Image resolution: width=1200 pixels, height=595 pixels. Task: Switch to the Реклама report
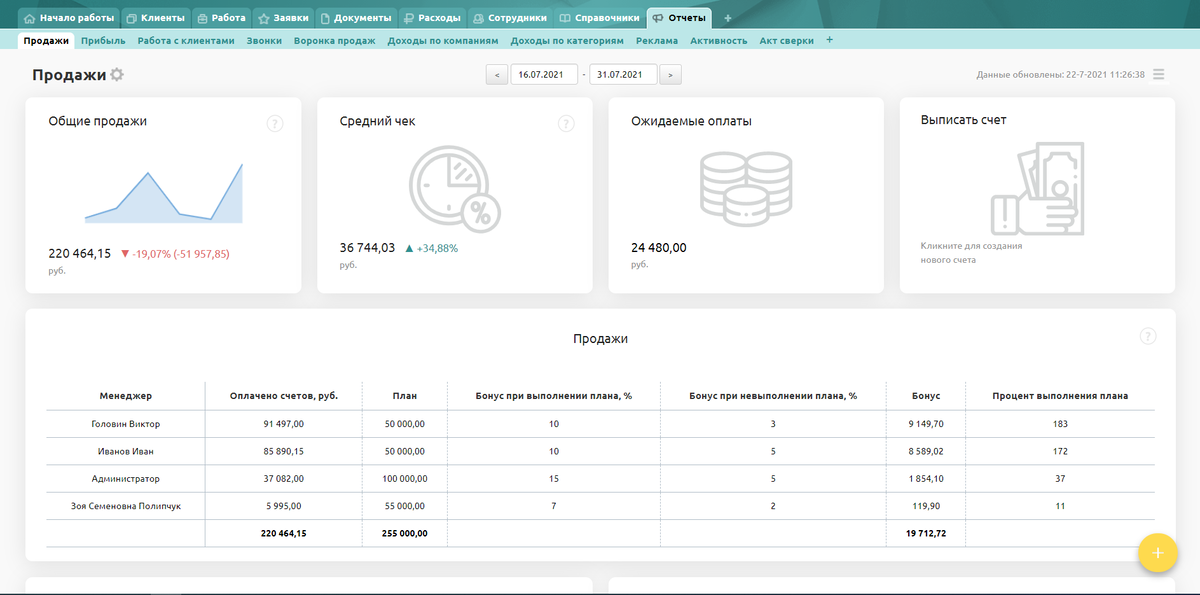pyautogui.click(x=657, y=41)
